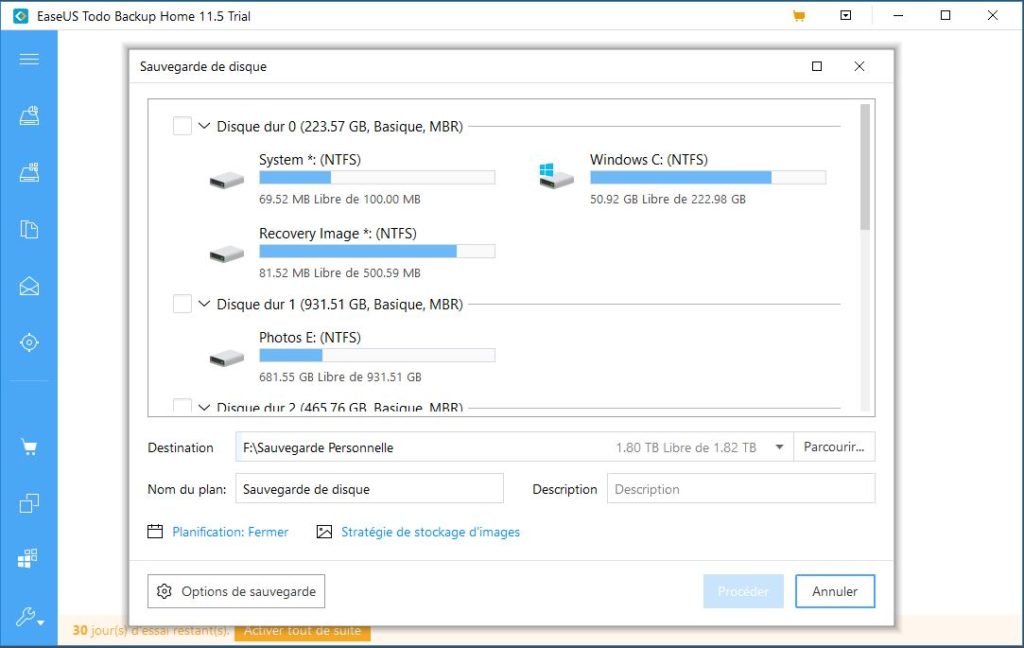The image size is (1024, 648).
Task: Check the Disque dur 2 checkbox
Action: pos(182,405)
